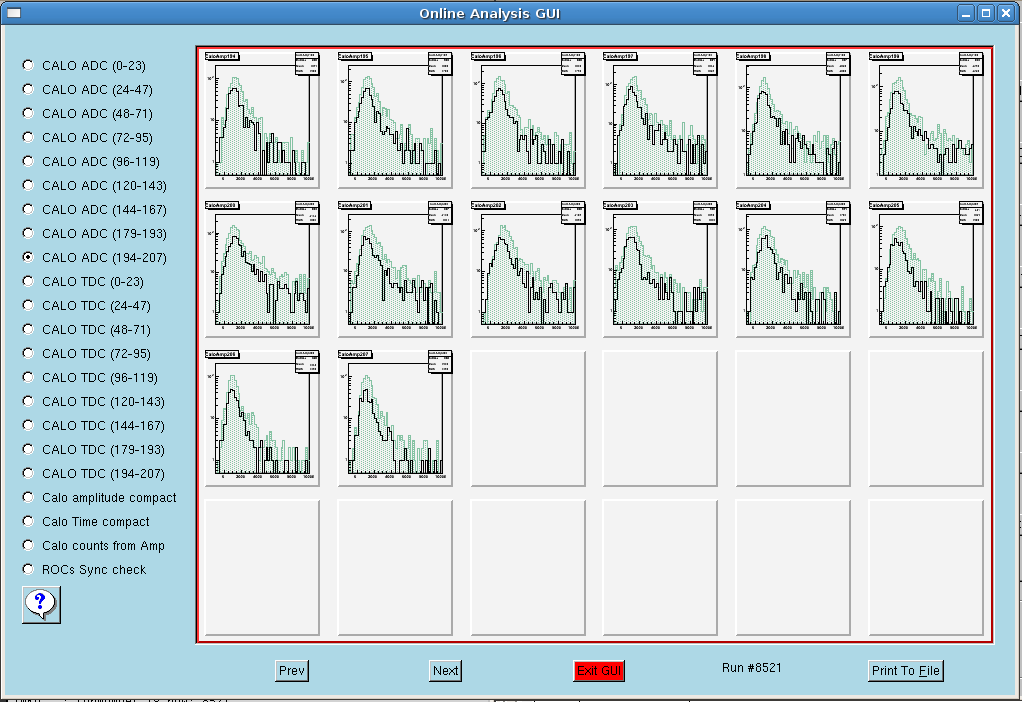Switch to CALO TDC (72-95)
1022x702 pixels.
coord(28,353)
